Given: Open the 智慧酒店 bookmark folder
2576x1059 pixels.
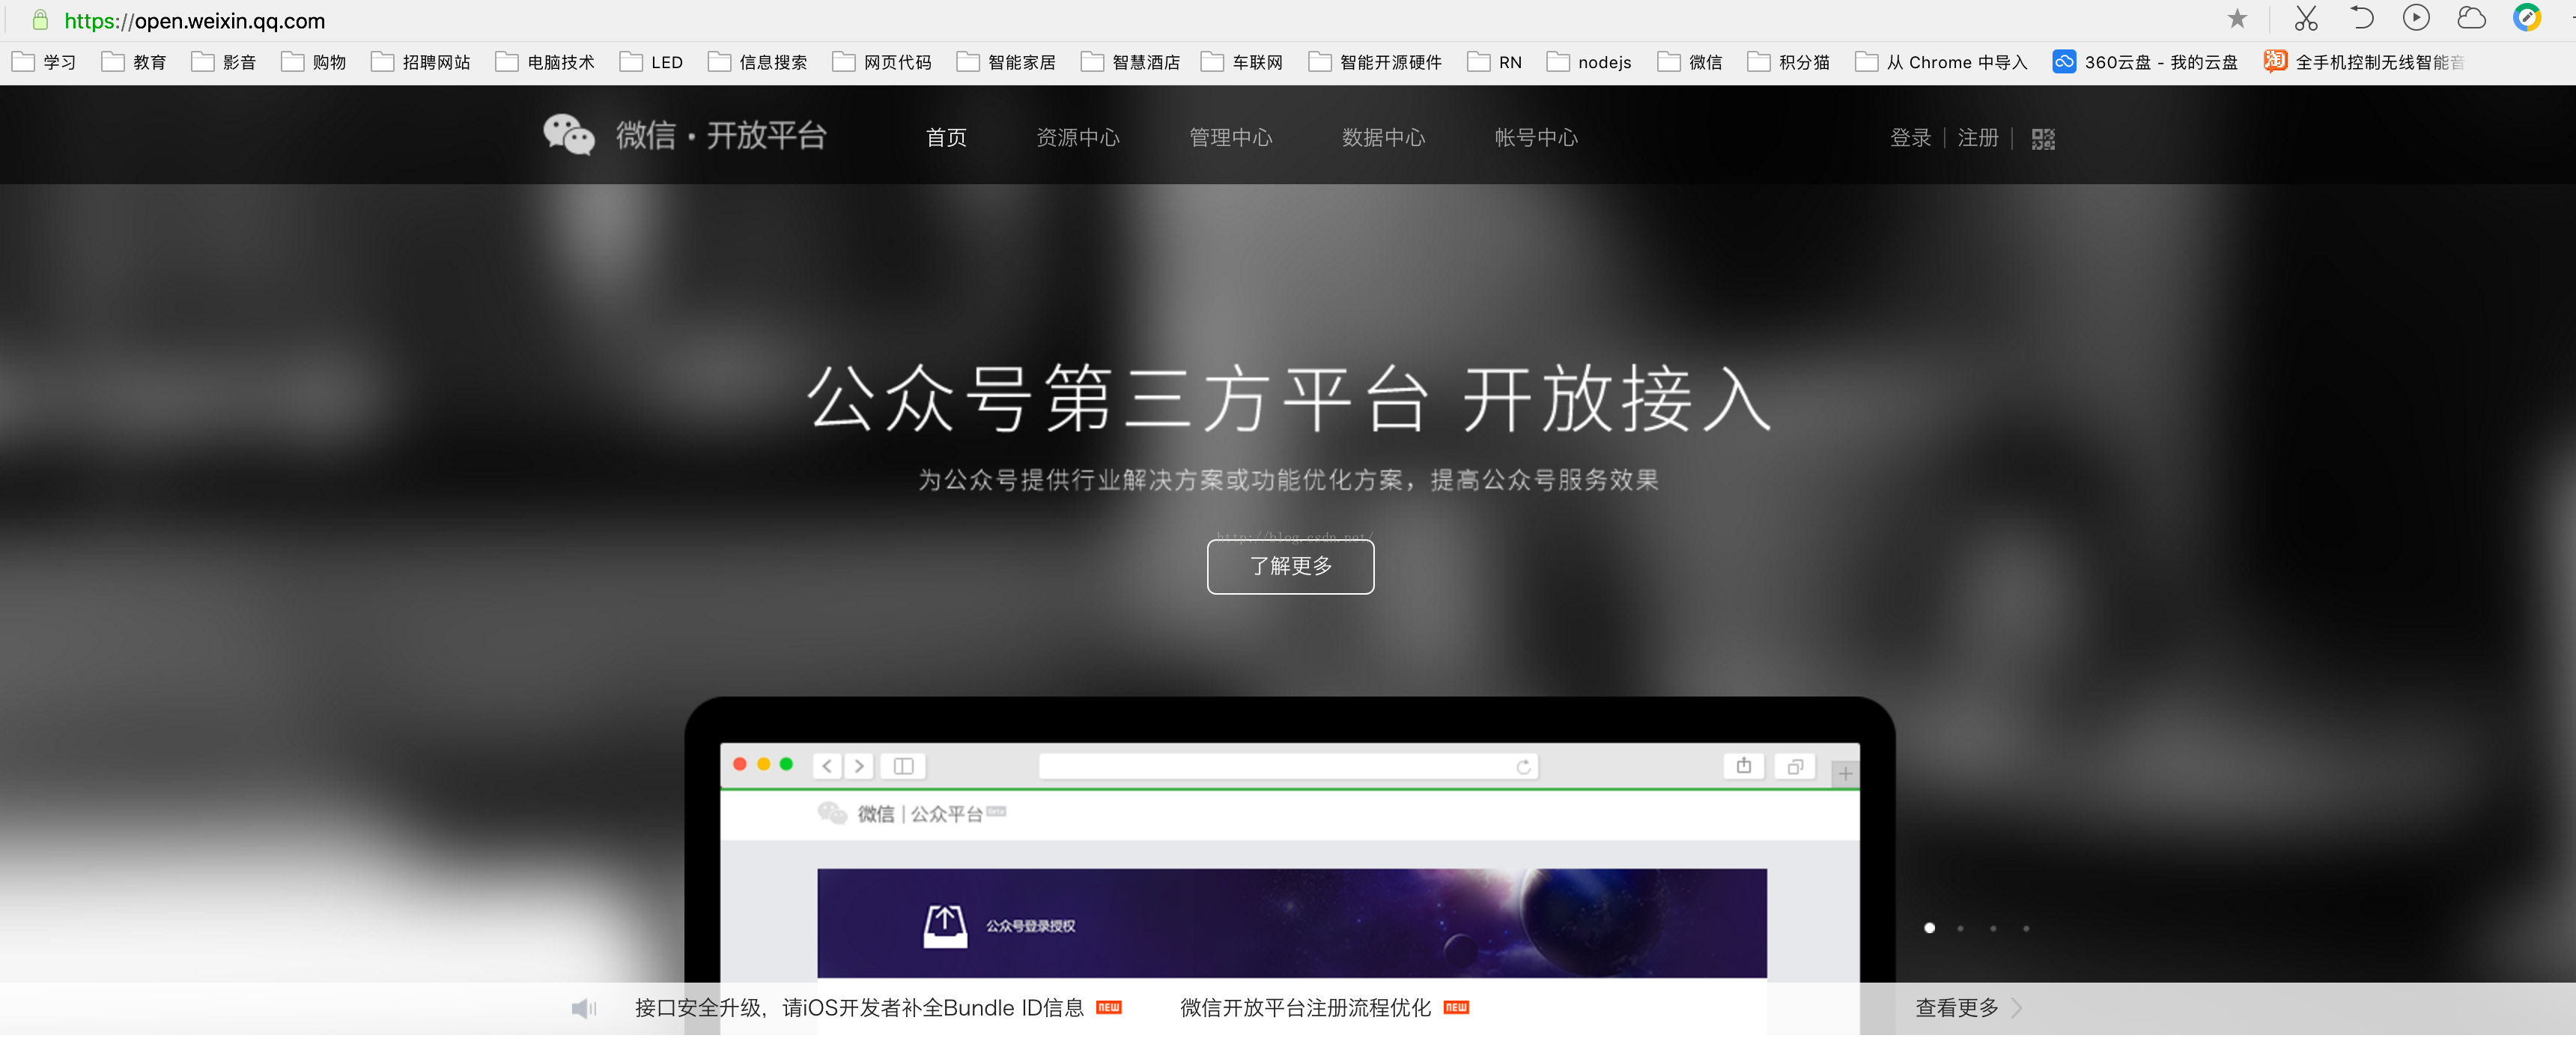Looking at the screenshot, I should click(x=1131, y=62).
